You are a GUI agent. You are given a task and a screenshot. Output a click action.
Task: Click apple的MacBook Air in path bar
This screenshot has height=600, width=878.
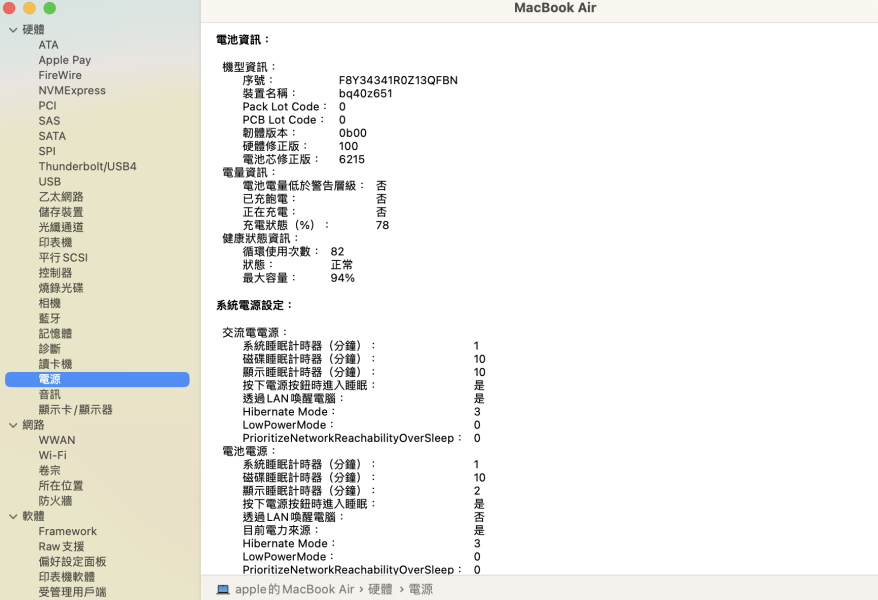click(295, 590)
